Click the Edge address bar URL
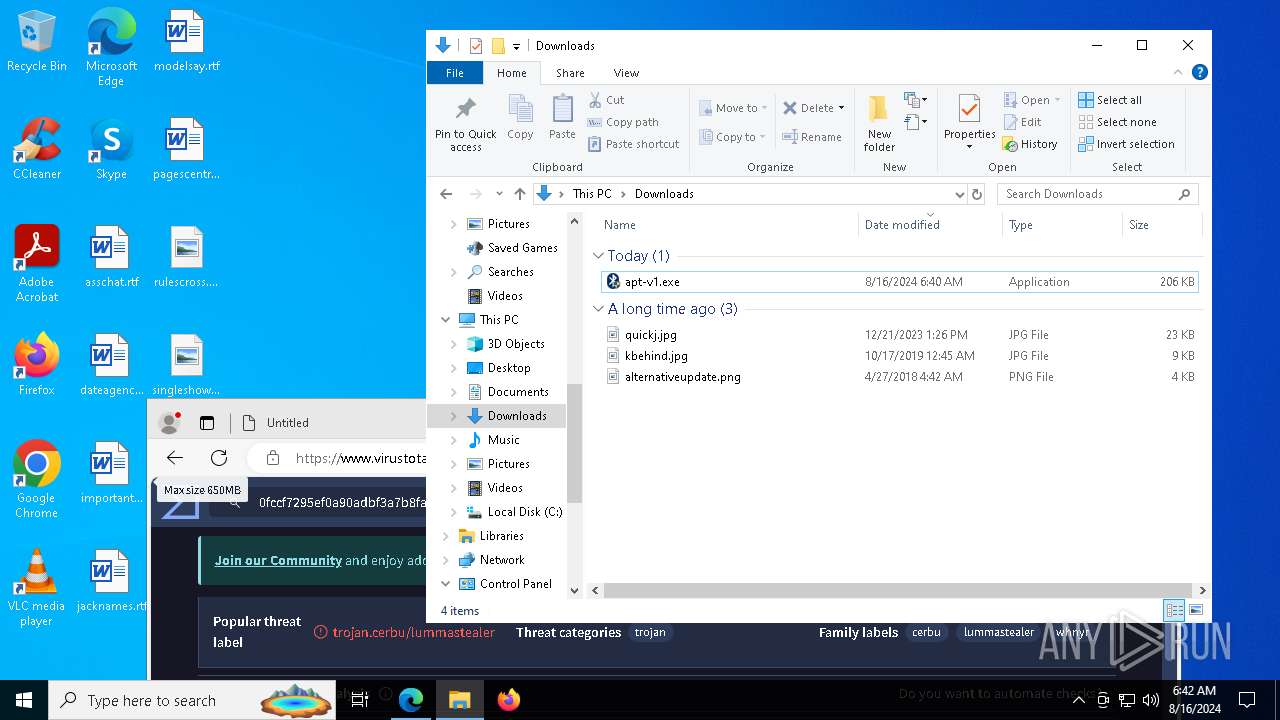1280x720 pixels. pos(360,458)
